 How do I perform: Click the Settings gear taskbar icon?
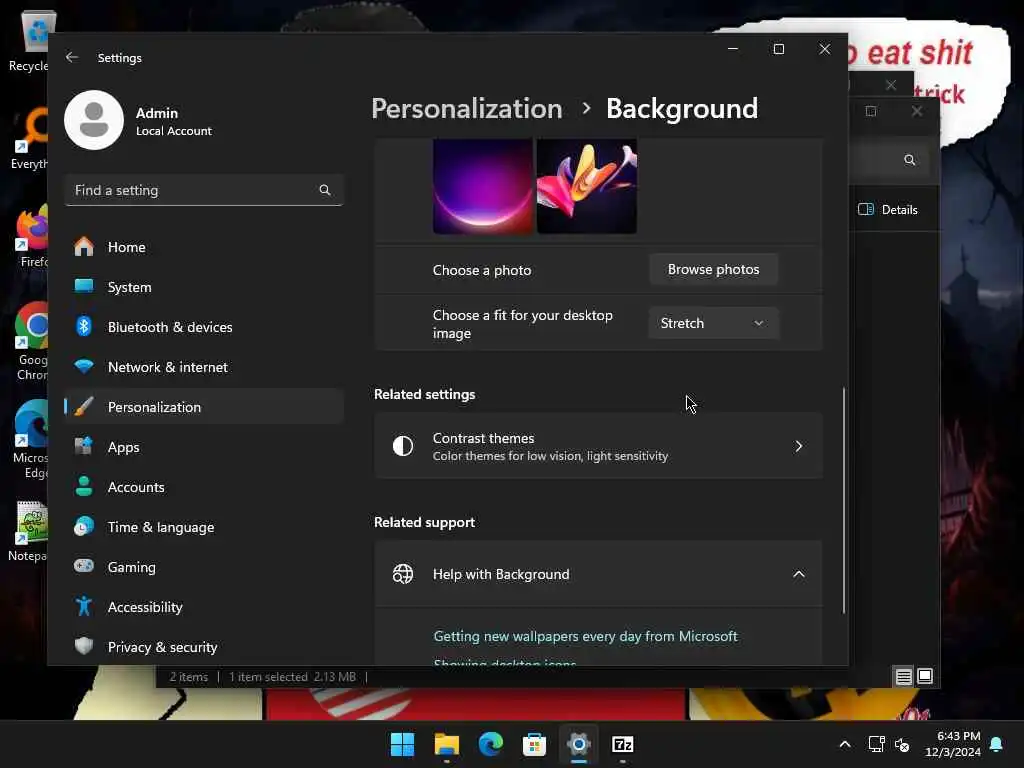[x=579, y=744]
